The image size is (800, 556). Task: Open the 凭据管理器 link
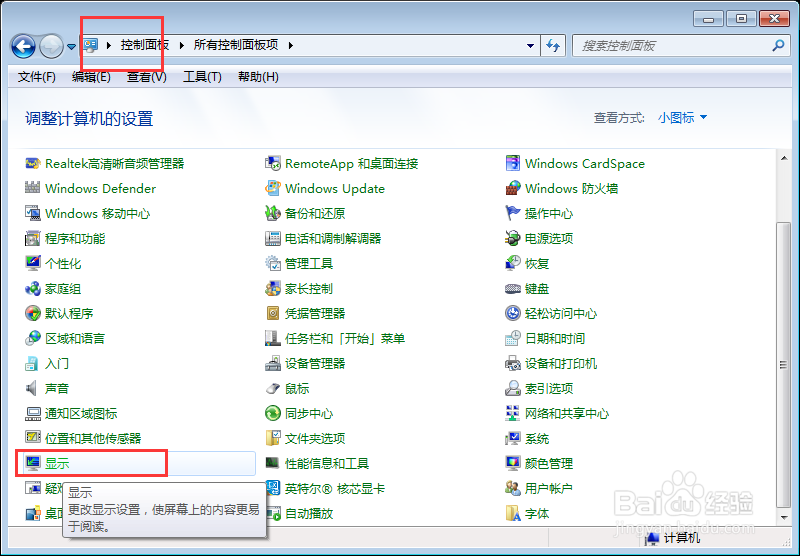coord(315,313)
